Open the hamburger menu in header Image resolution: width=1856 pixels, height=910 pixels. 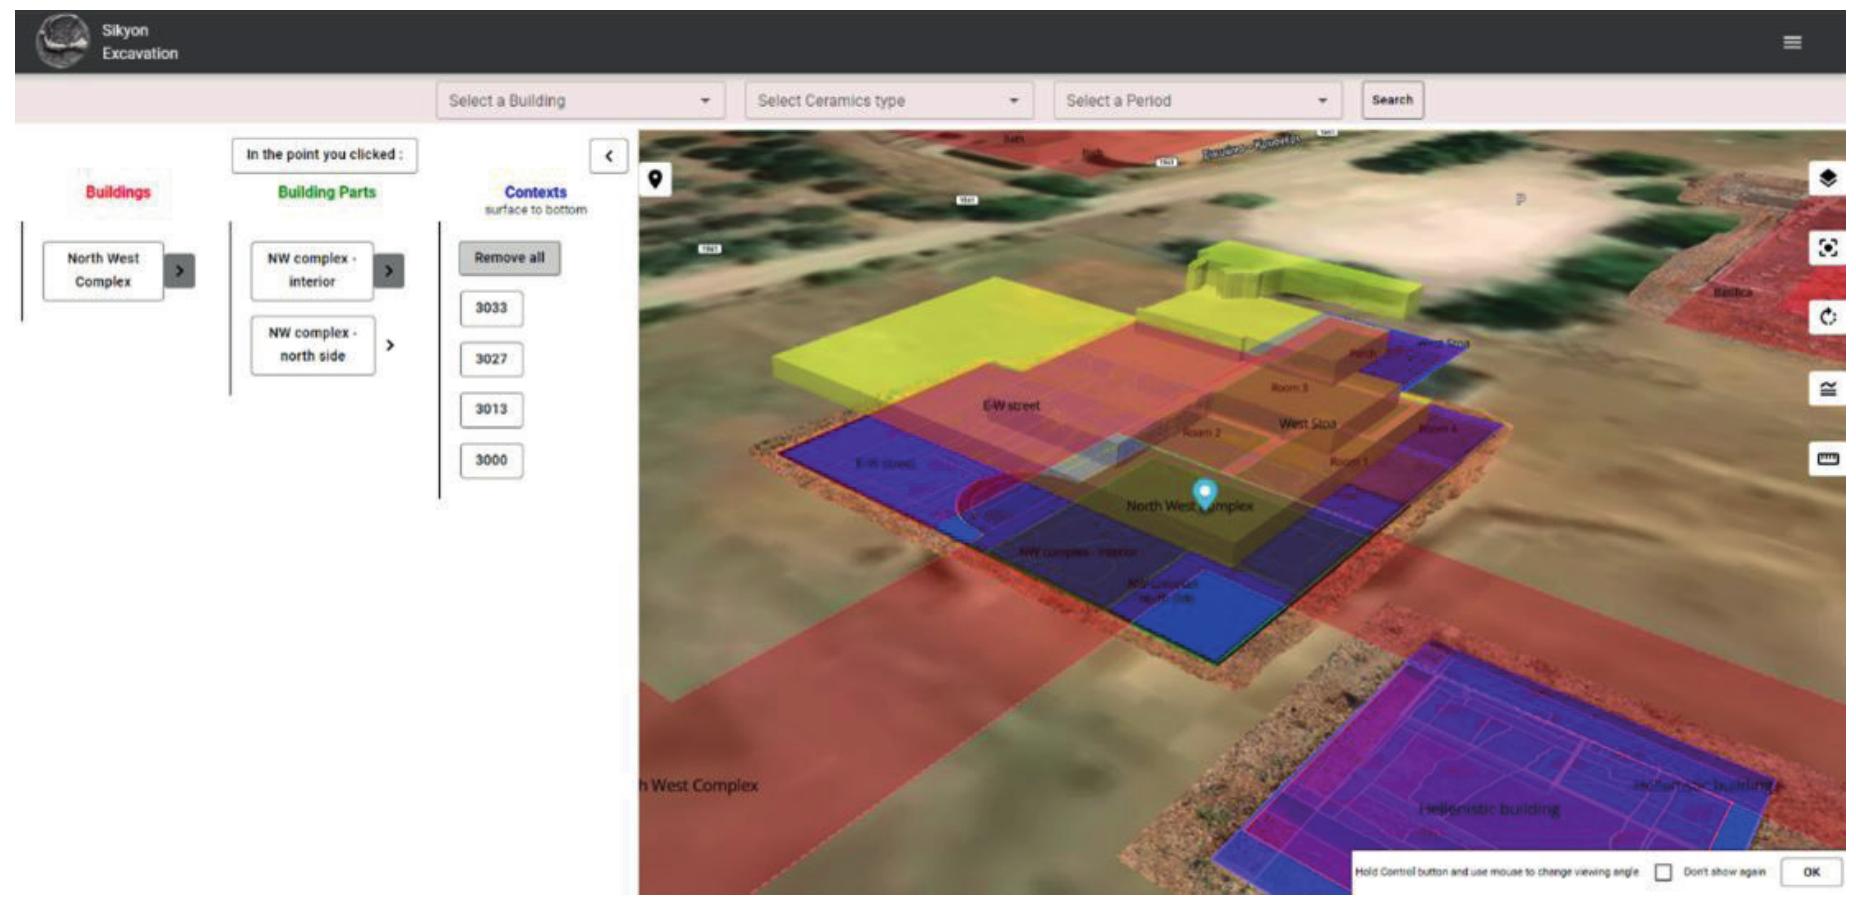[1792, 42]
